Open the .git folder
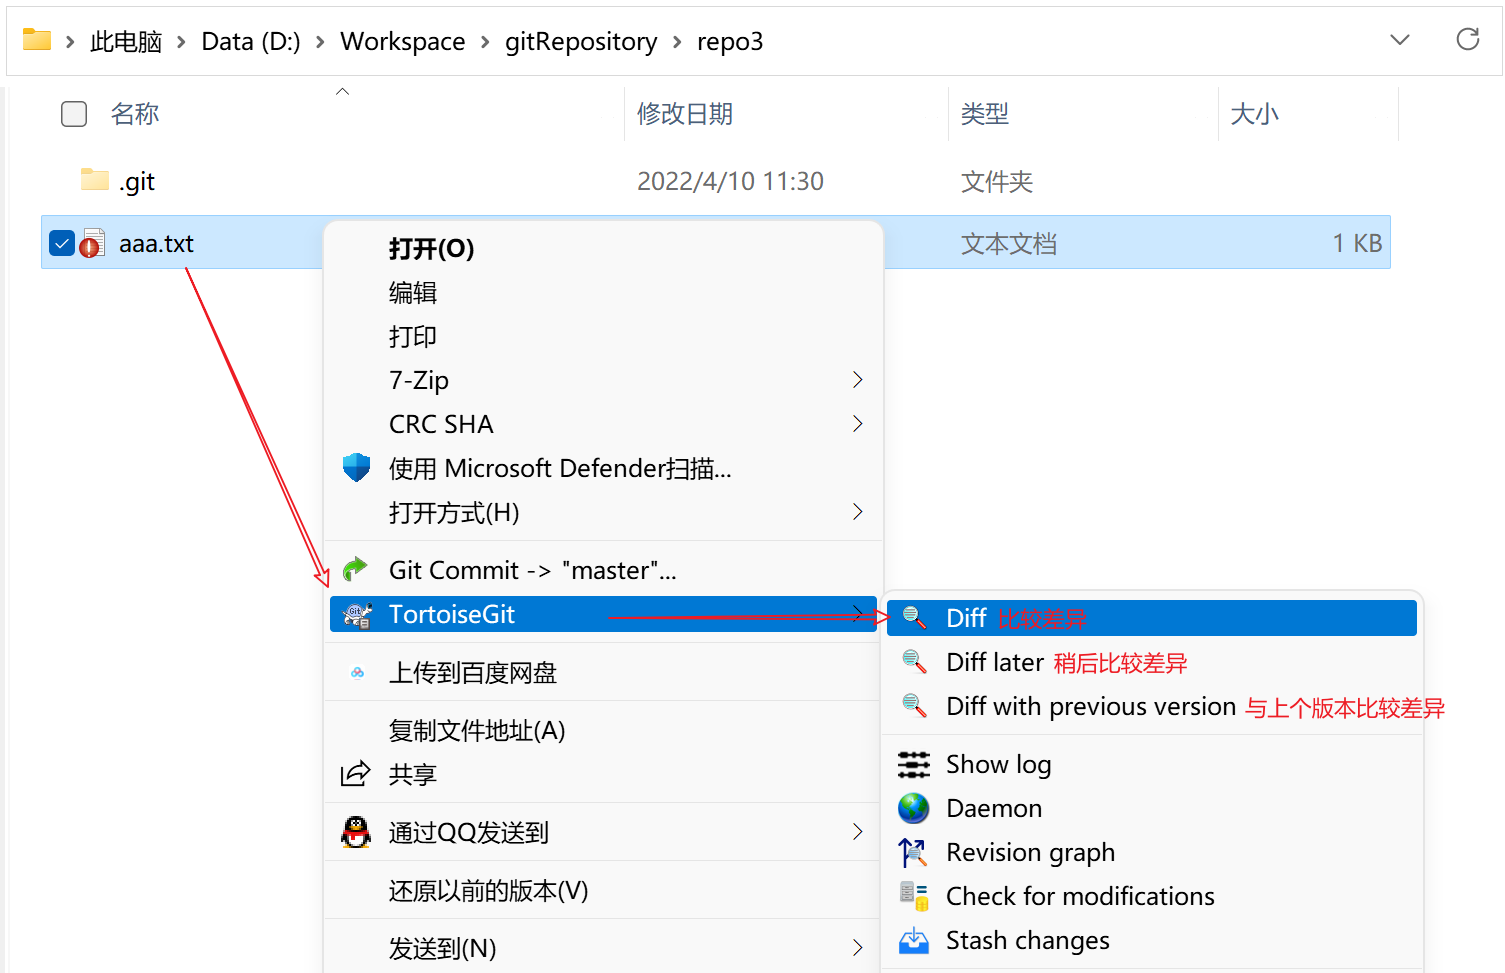This screenshot has width=1505, height=973. [137, 182]
